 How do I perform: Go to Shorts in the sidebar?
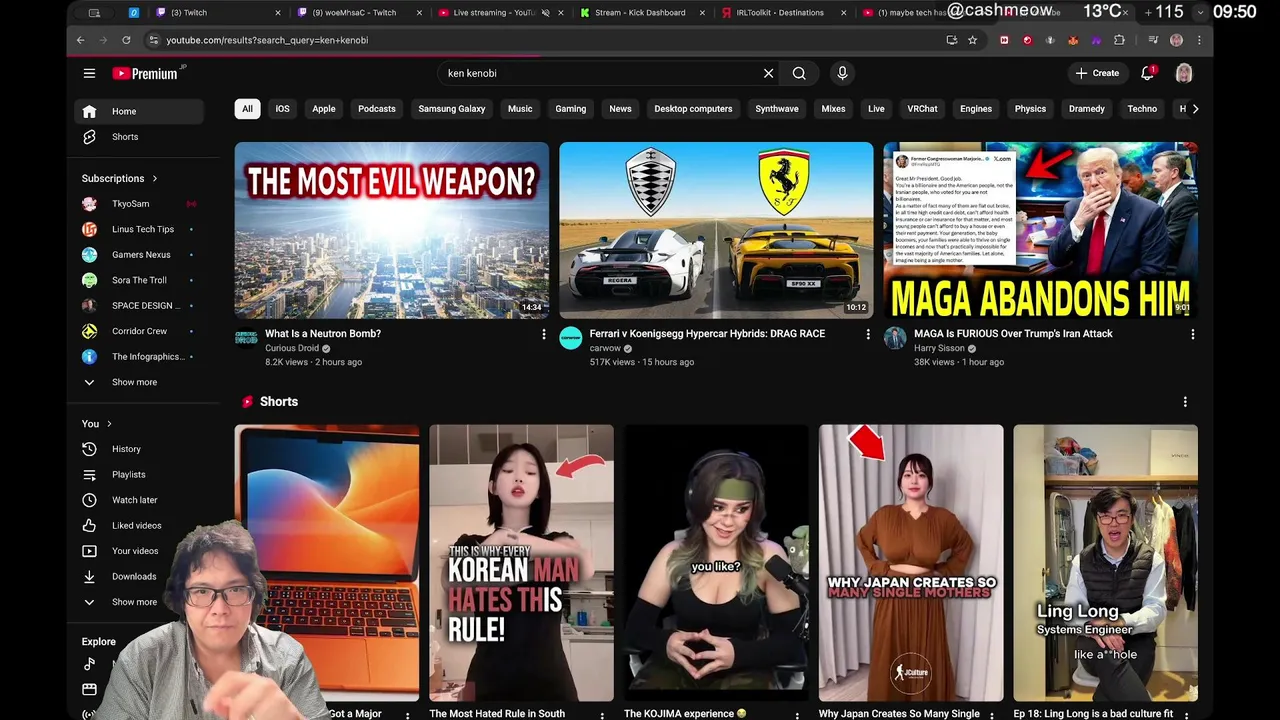139,137
